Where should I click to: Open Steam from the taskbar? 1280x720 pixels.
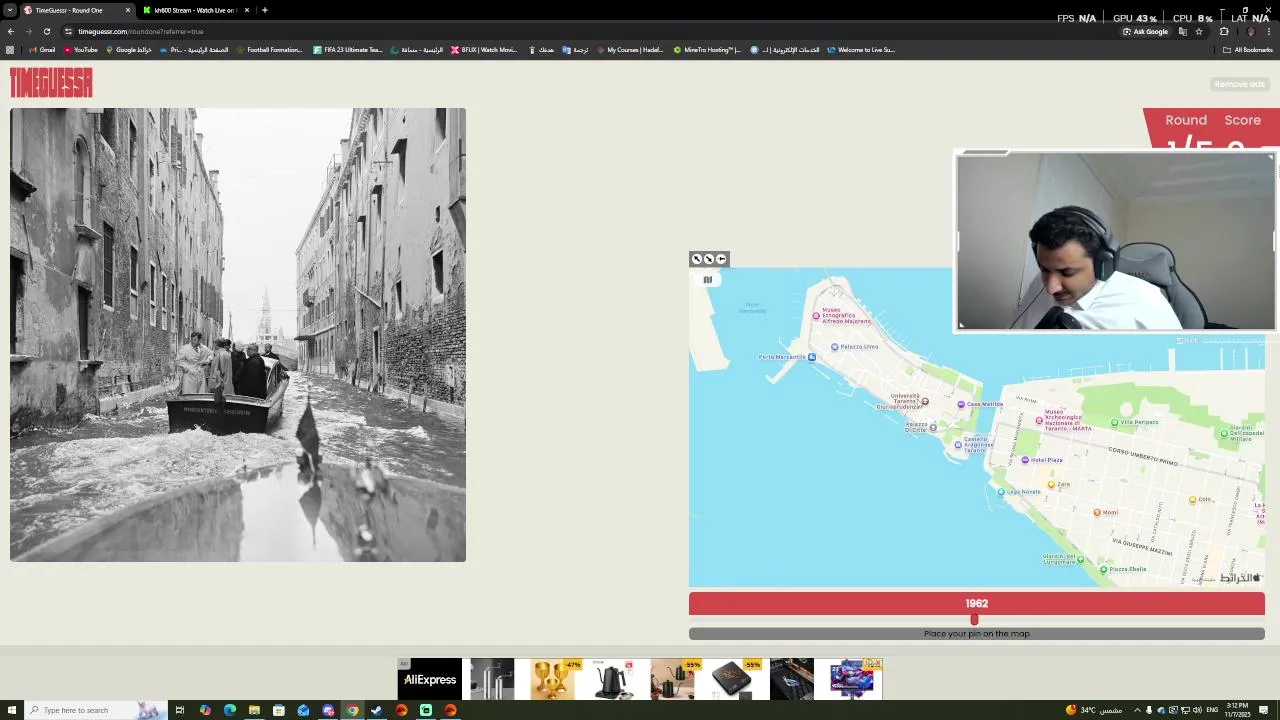[x=377, y=710]
